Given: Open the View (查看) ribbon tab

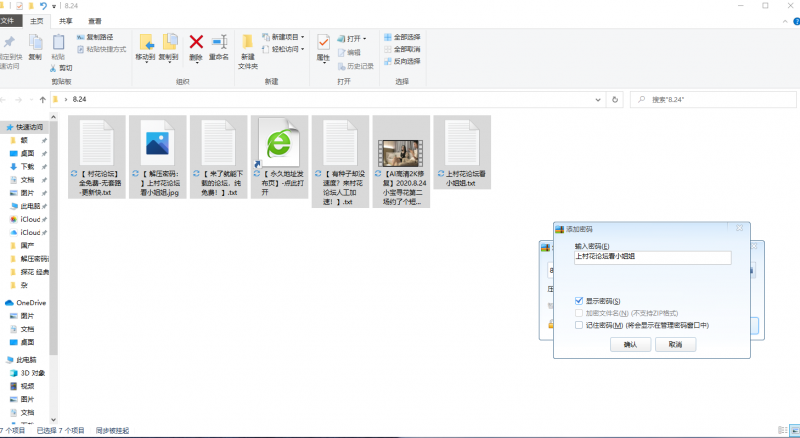Looking at the screenshot, I should click(x=94, y=19).
